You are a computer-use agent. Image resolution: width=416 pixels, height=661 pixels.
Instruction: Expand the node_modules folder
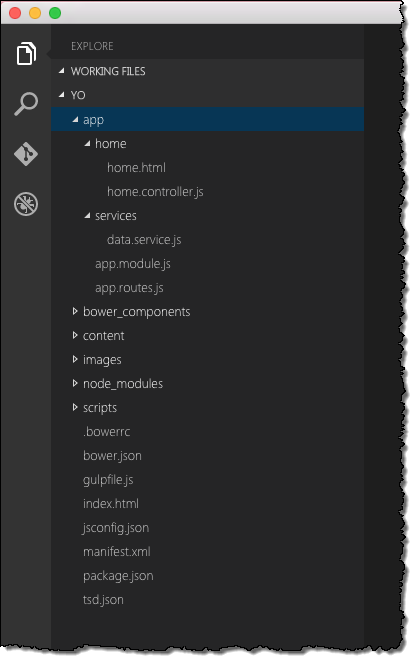75,383
